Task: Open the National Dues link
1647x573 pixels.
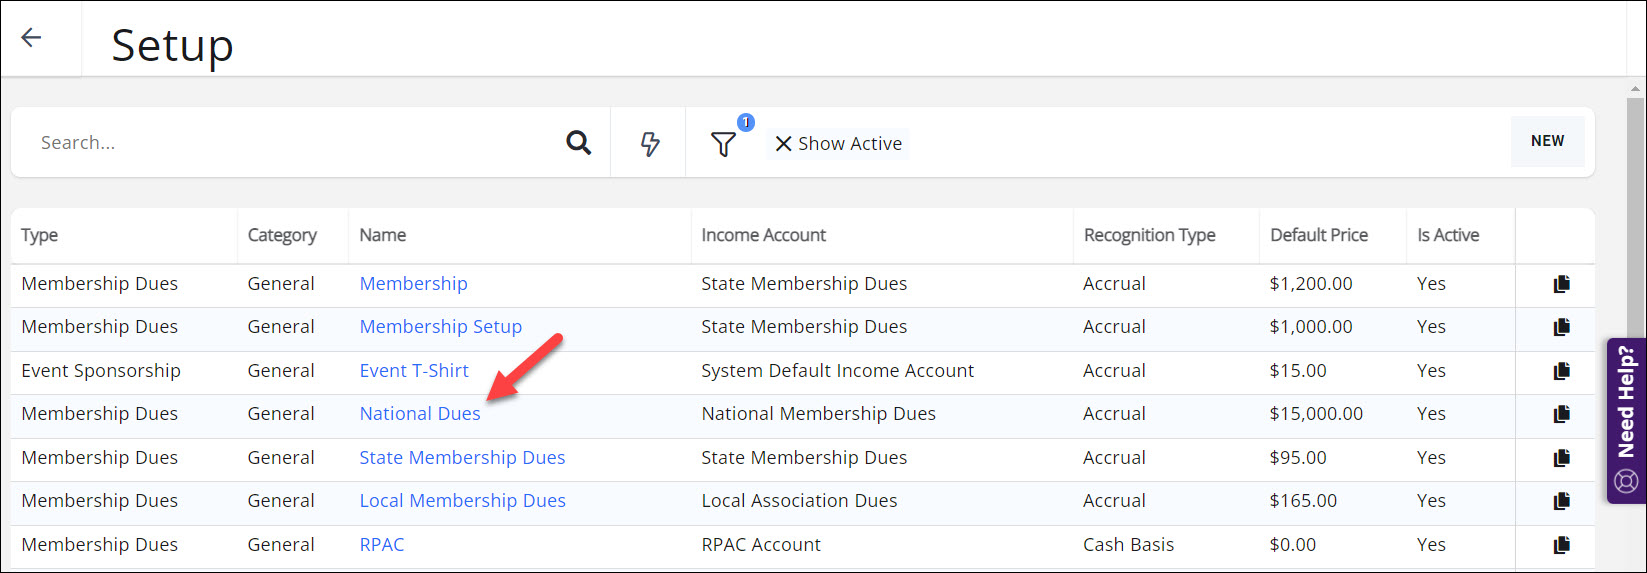Action: pos(420,414)
